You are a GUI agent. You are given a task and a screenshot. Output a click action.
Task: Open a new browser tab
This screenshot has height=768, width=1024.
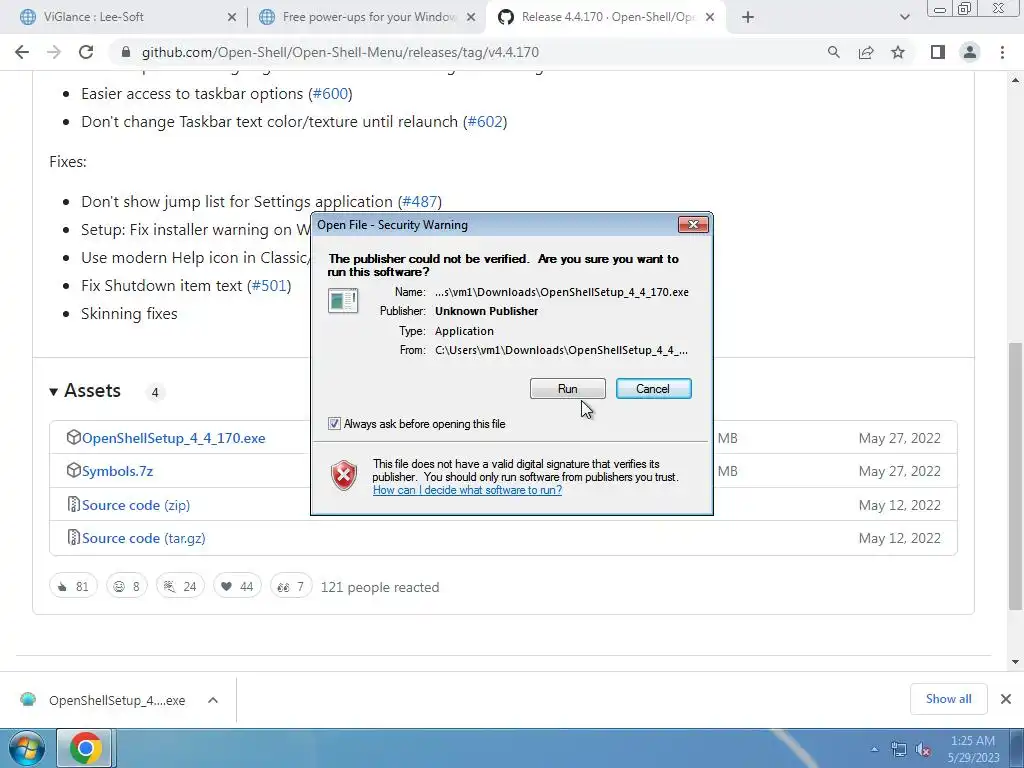tap(748, 18)
